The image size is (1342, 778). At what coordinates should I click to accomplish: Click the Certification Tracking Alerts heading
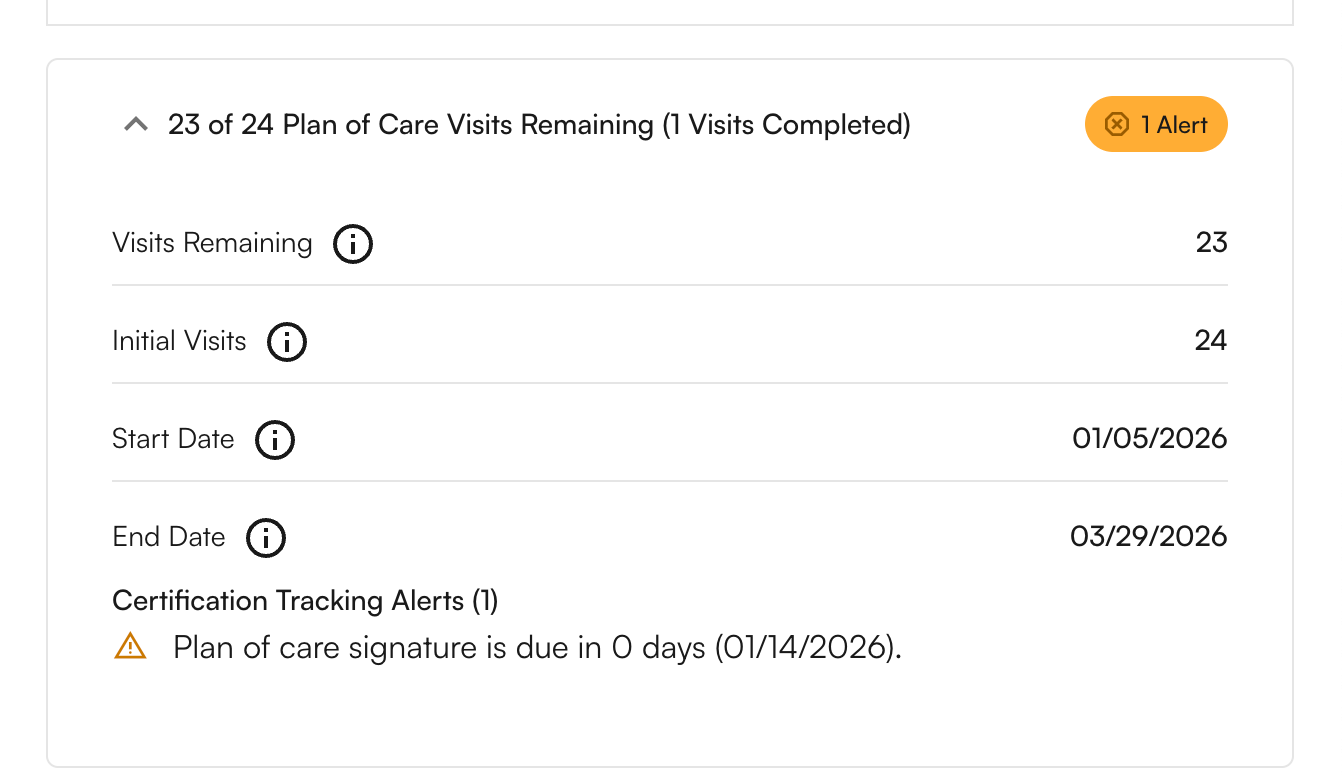pyautogui.click(x=305, y=600)
